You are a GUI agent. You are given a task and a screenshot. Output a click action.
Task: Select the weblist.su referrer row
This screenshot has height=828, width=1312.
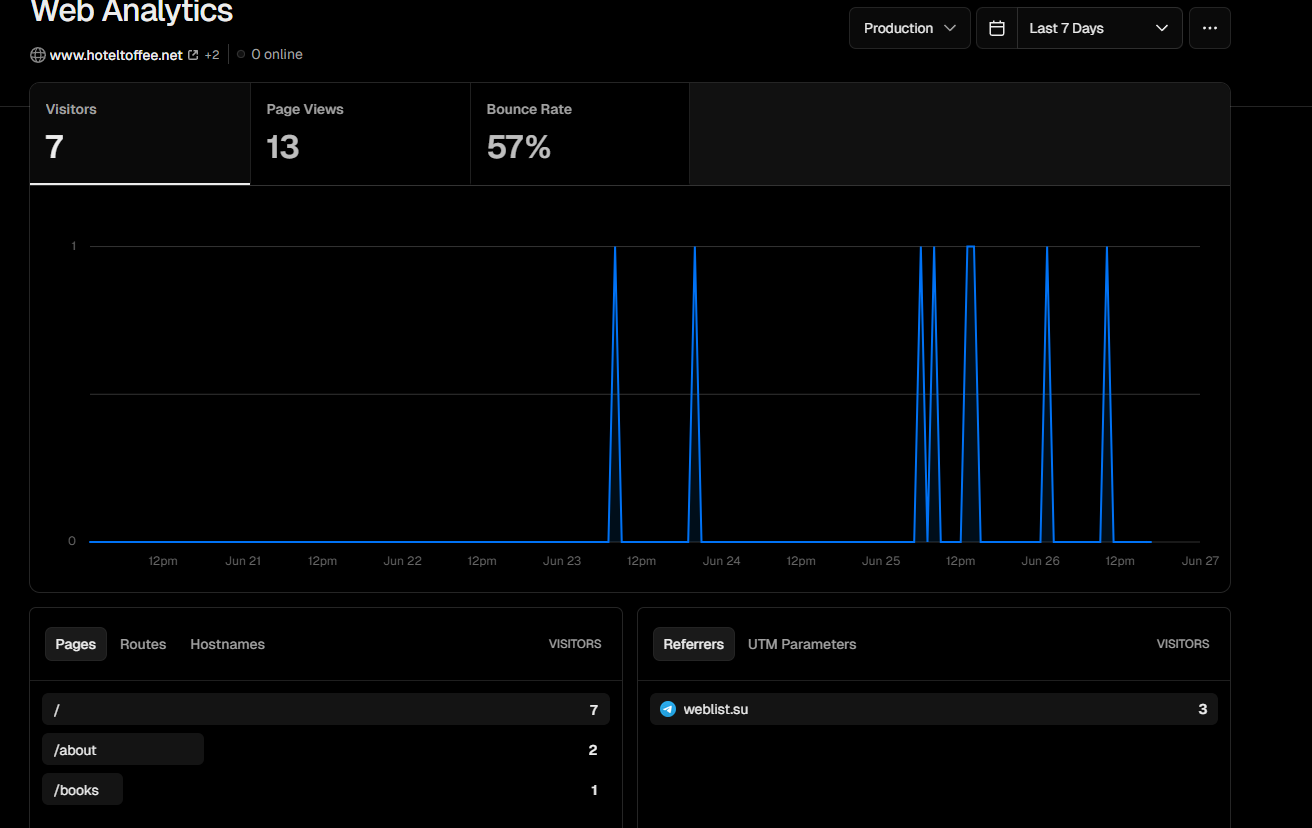[x=934, y=709]
